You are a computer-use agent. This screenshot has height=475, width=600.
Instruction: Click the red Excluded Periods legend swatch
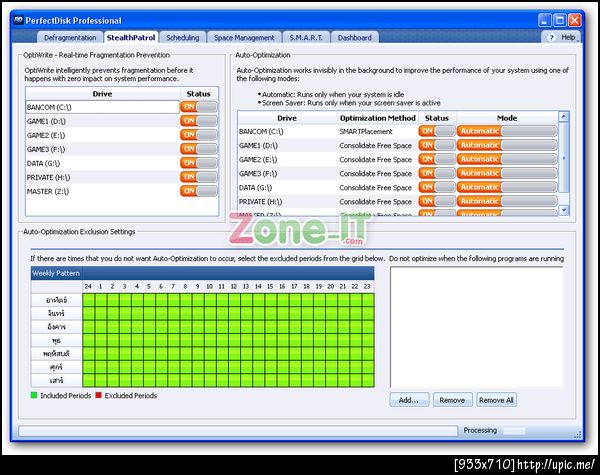pyautogui.click(x=98, y=395)
